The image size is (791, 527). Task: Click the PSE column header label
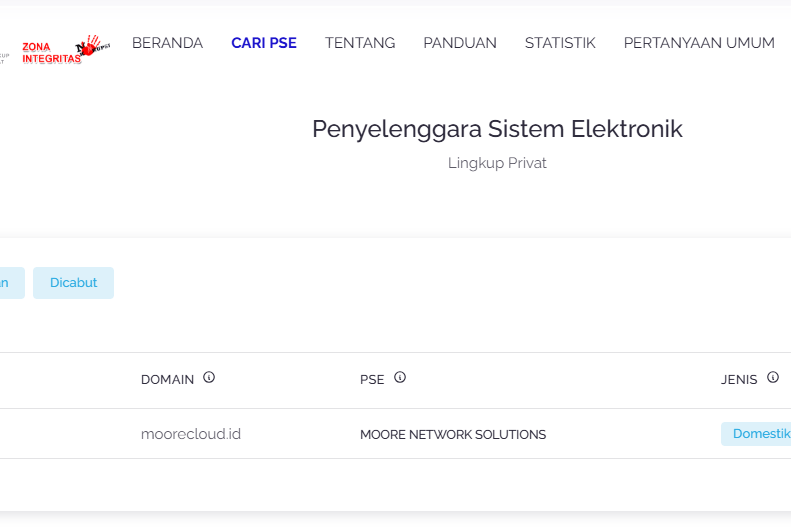coord(372,380)
